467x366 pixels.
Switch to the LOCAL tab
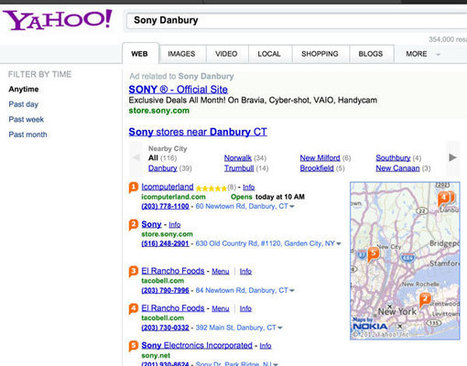[269, 54]
